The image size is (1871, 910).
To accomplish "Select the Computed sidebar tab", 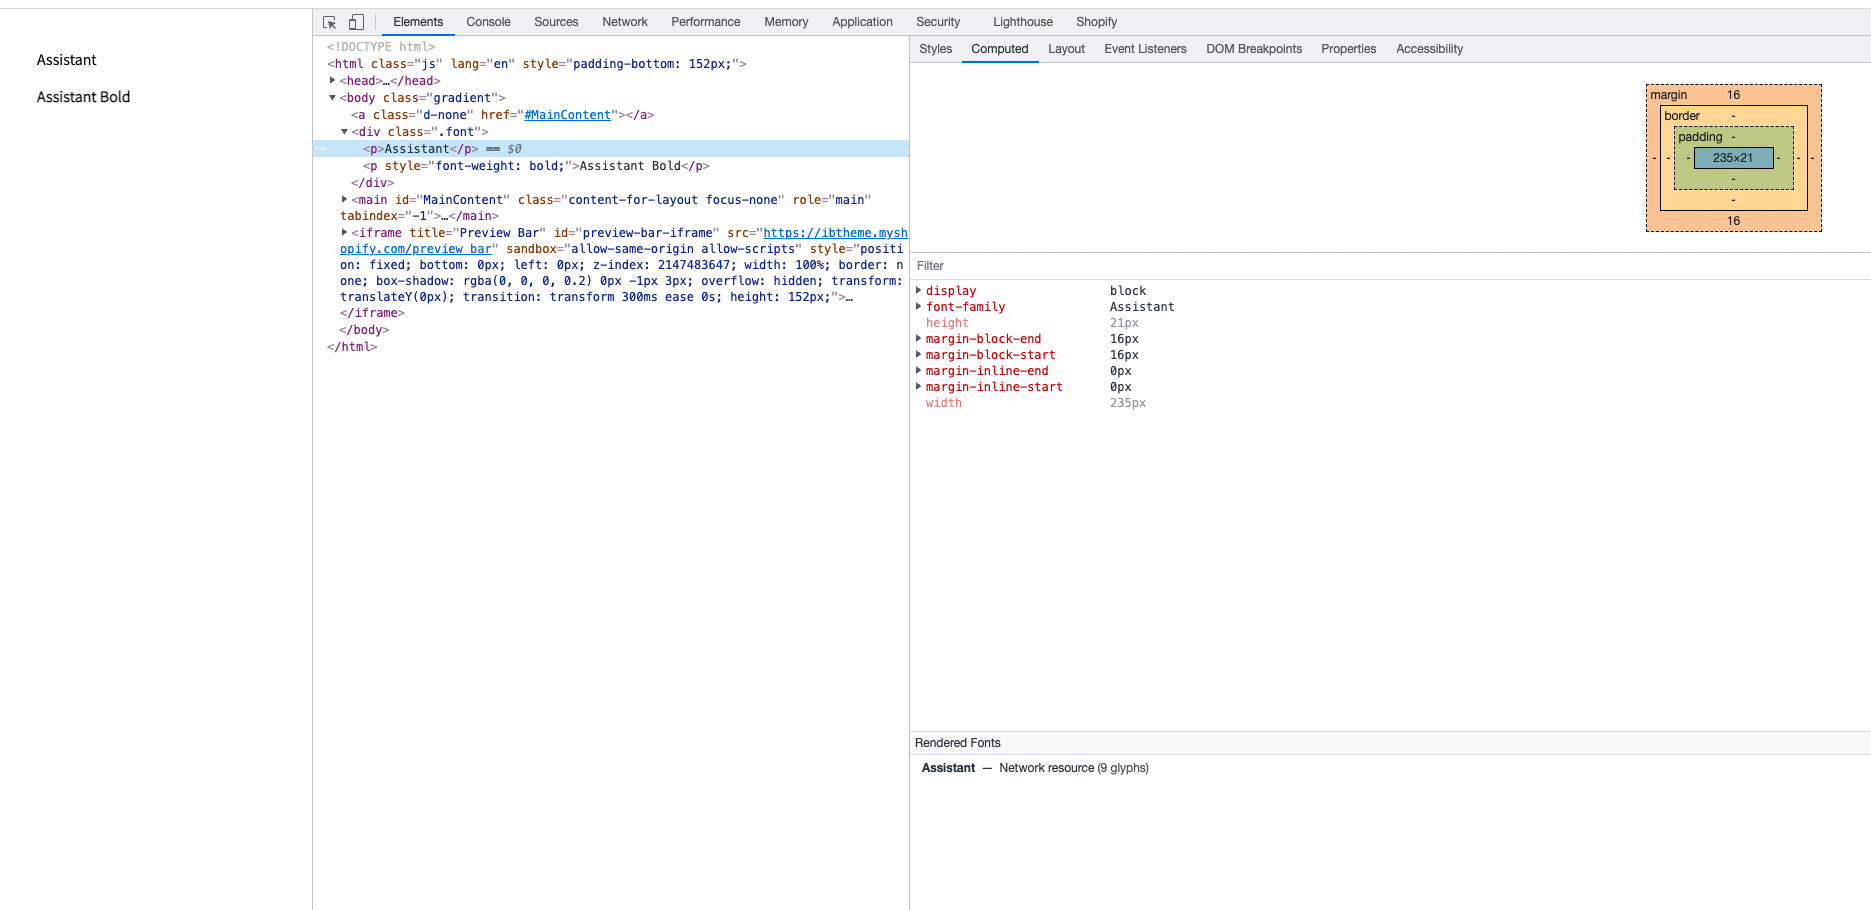I will pos(1000,49).
